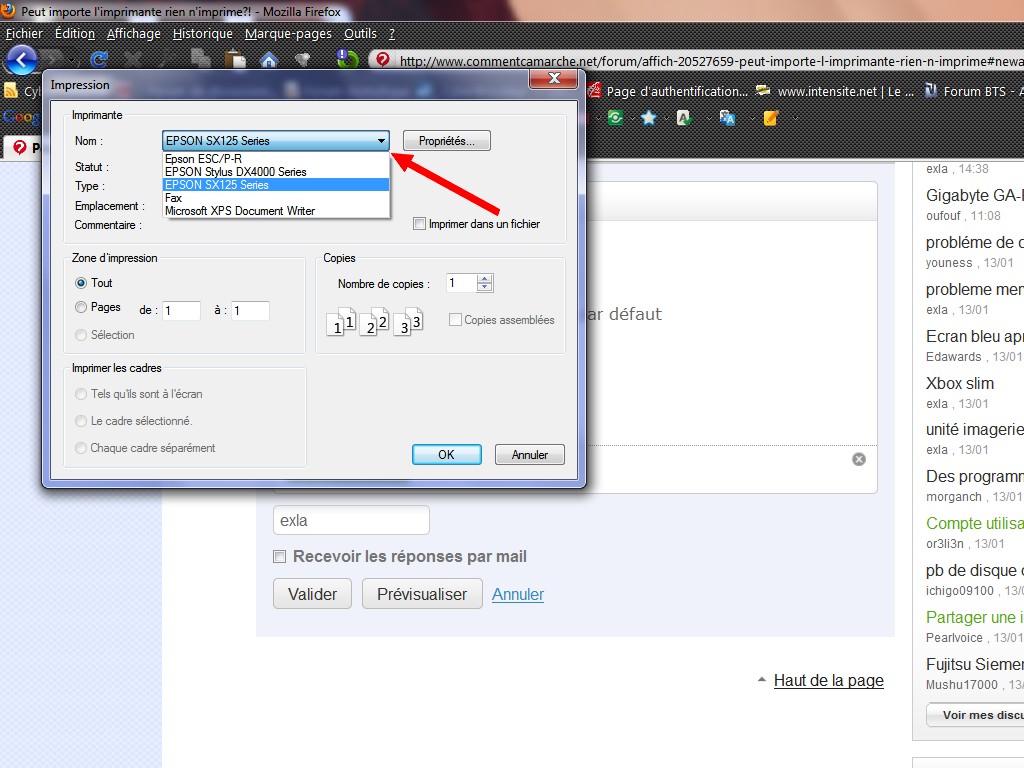Check Recevoir les réponses par mail
The width and height of the screenshot is (1024, 768).
click(x=281, y=557)
